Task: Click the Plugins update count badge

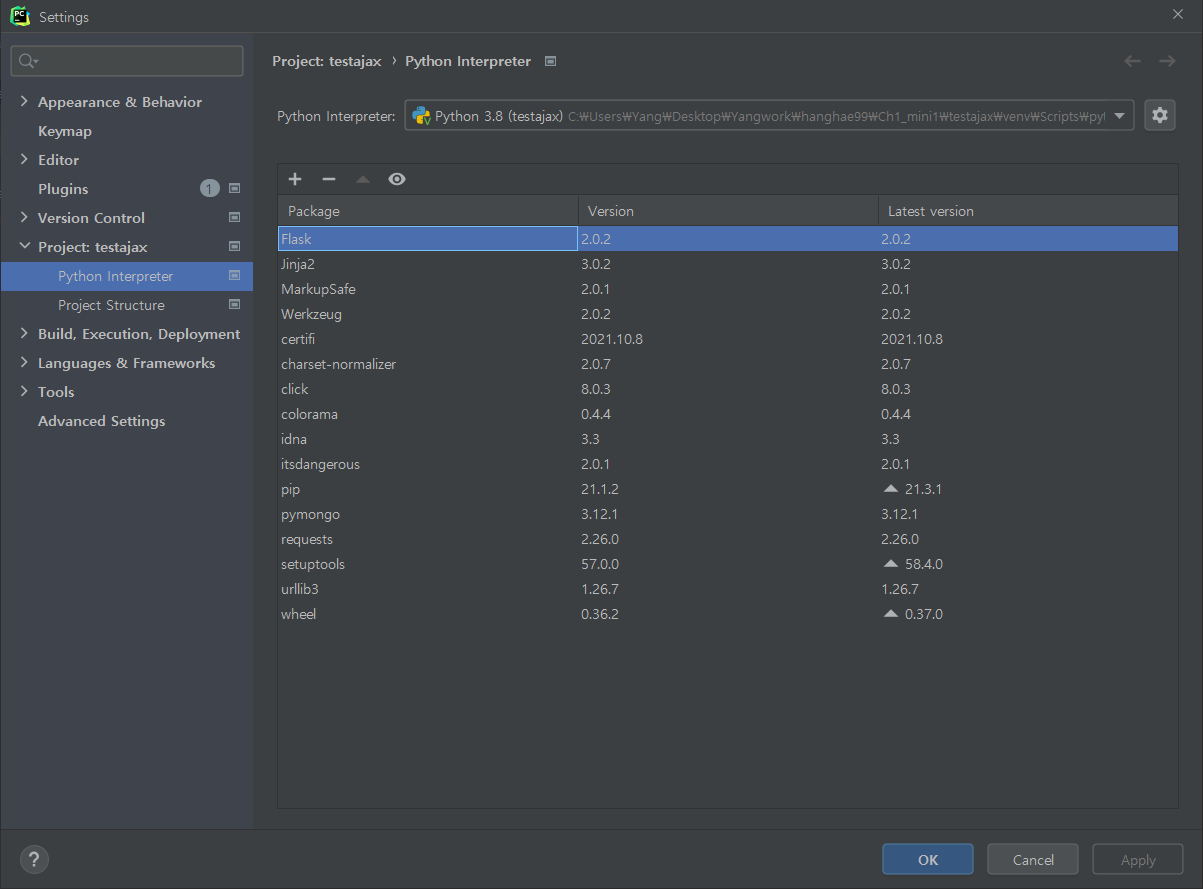Action: click(209, 188)
